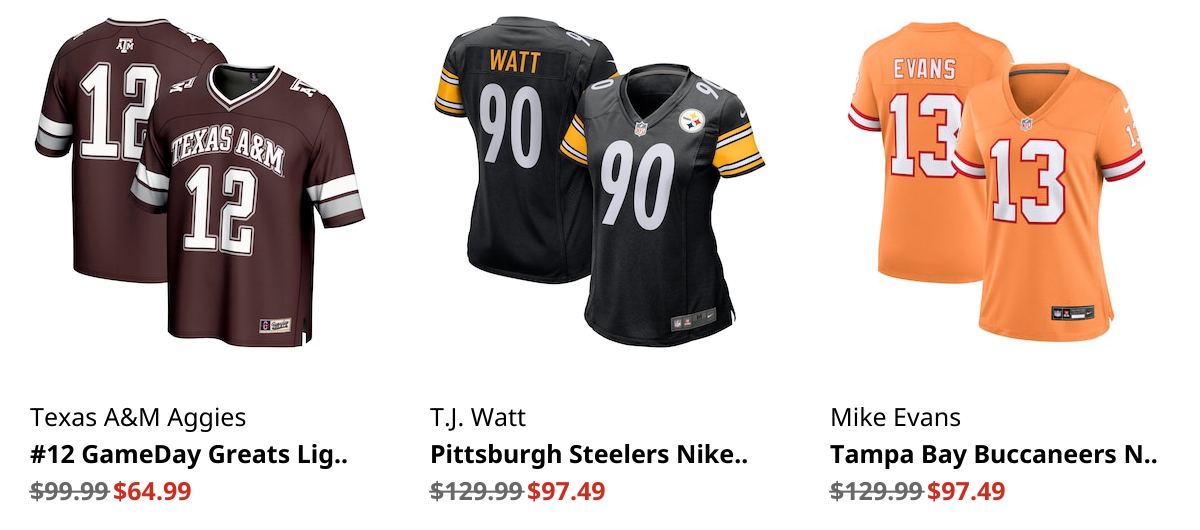Select the Mike Evans player name

[895, 417]
